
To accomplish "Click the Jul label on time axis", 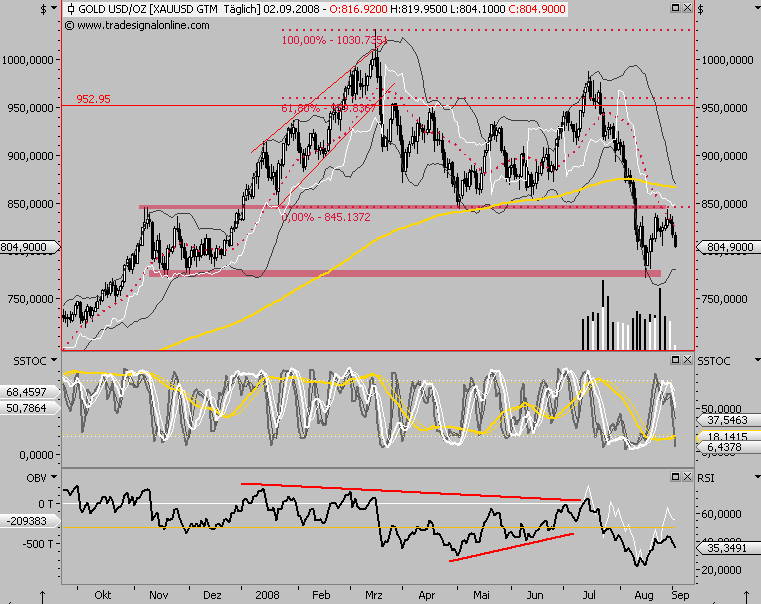I will [x=589, y=595].
